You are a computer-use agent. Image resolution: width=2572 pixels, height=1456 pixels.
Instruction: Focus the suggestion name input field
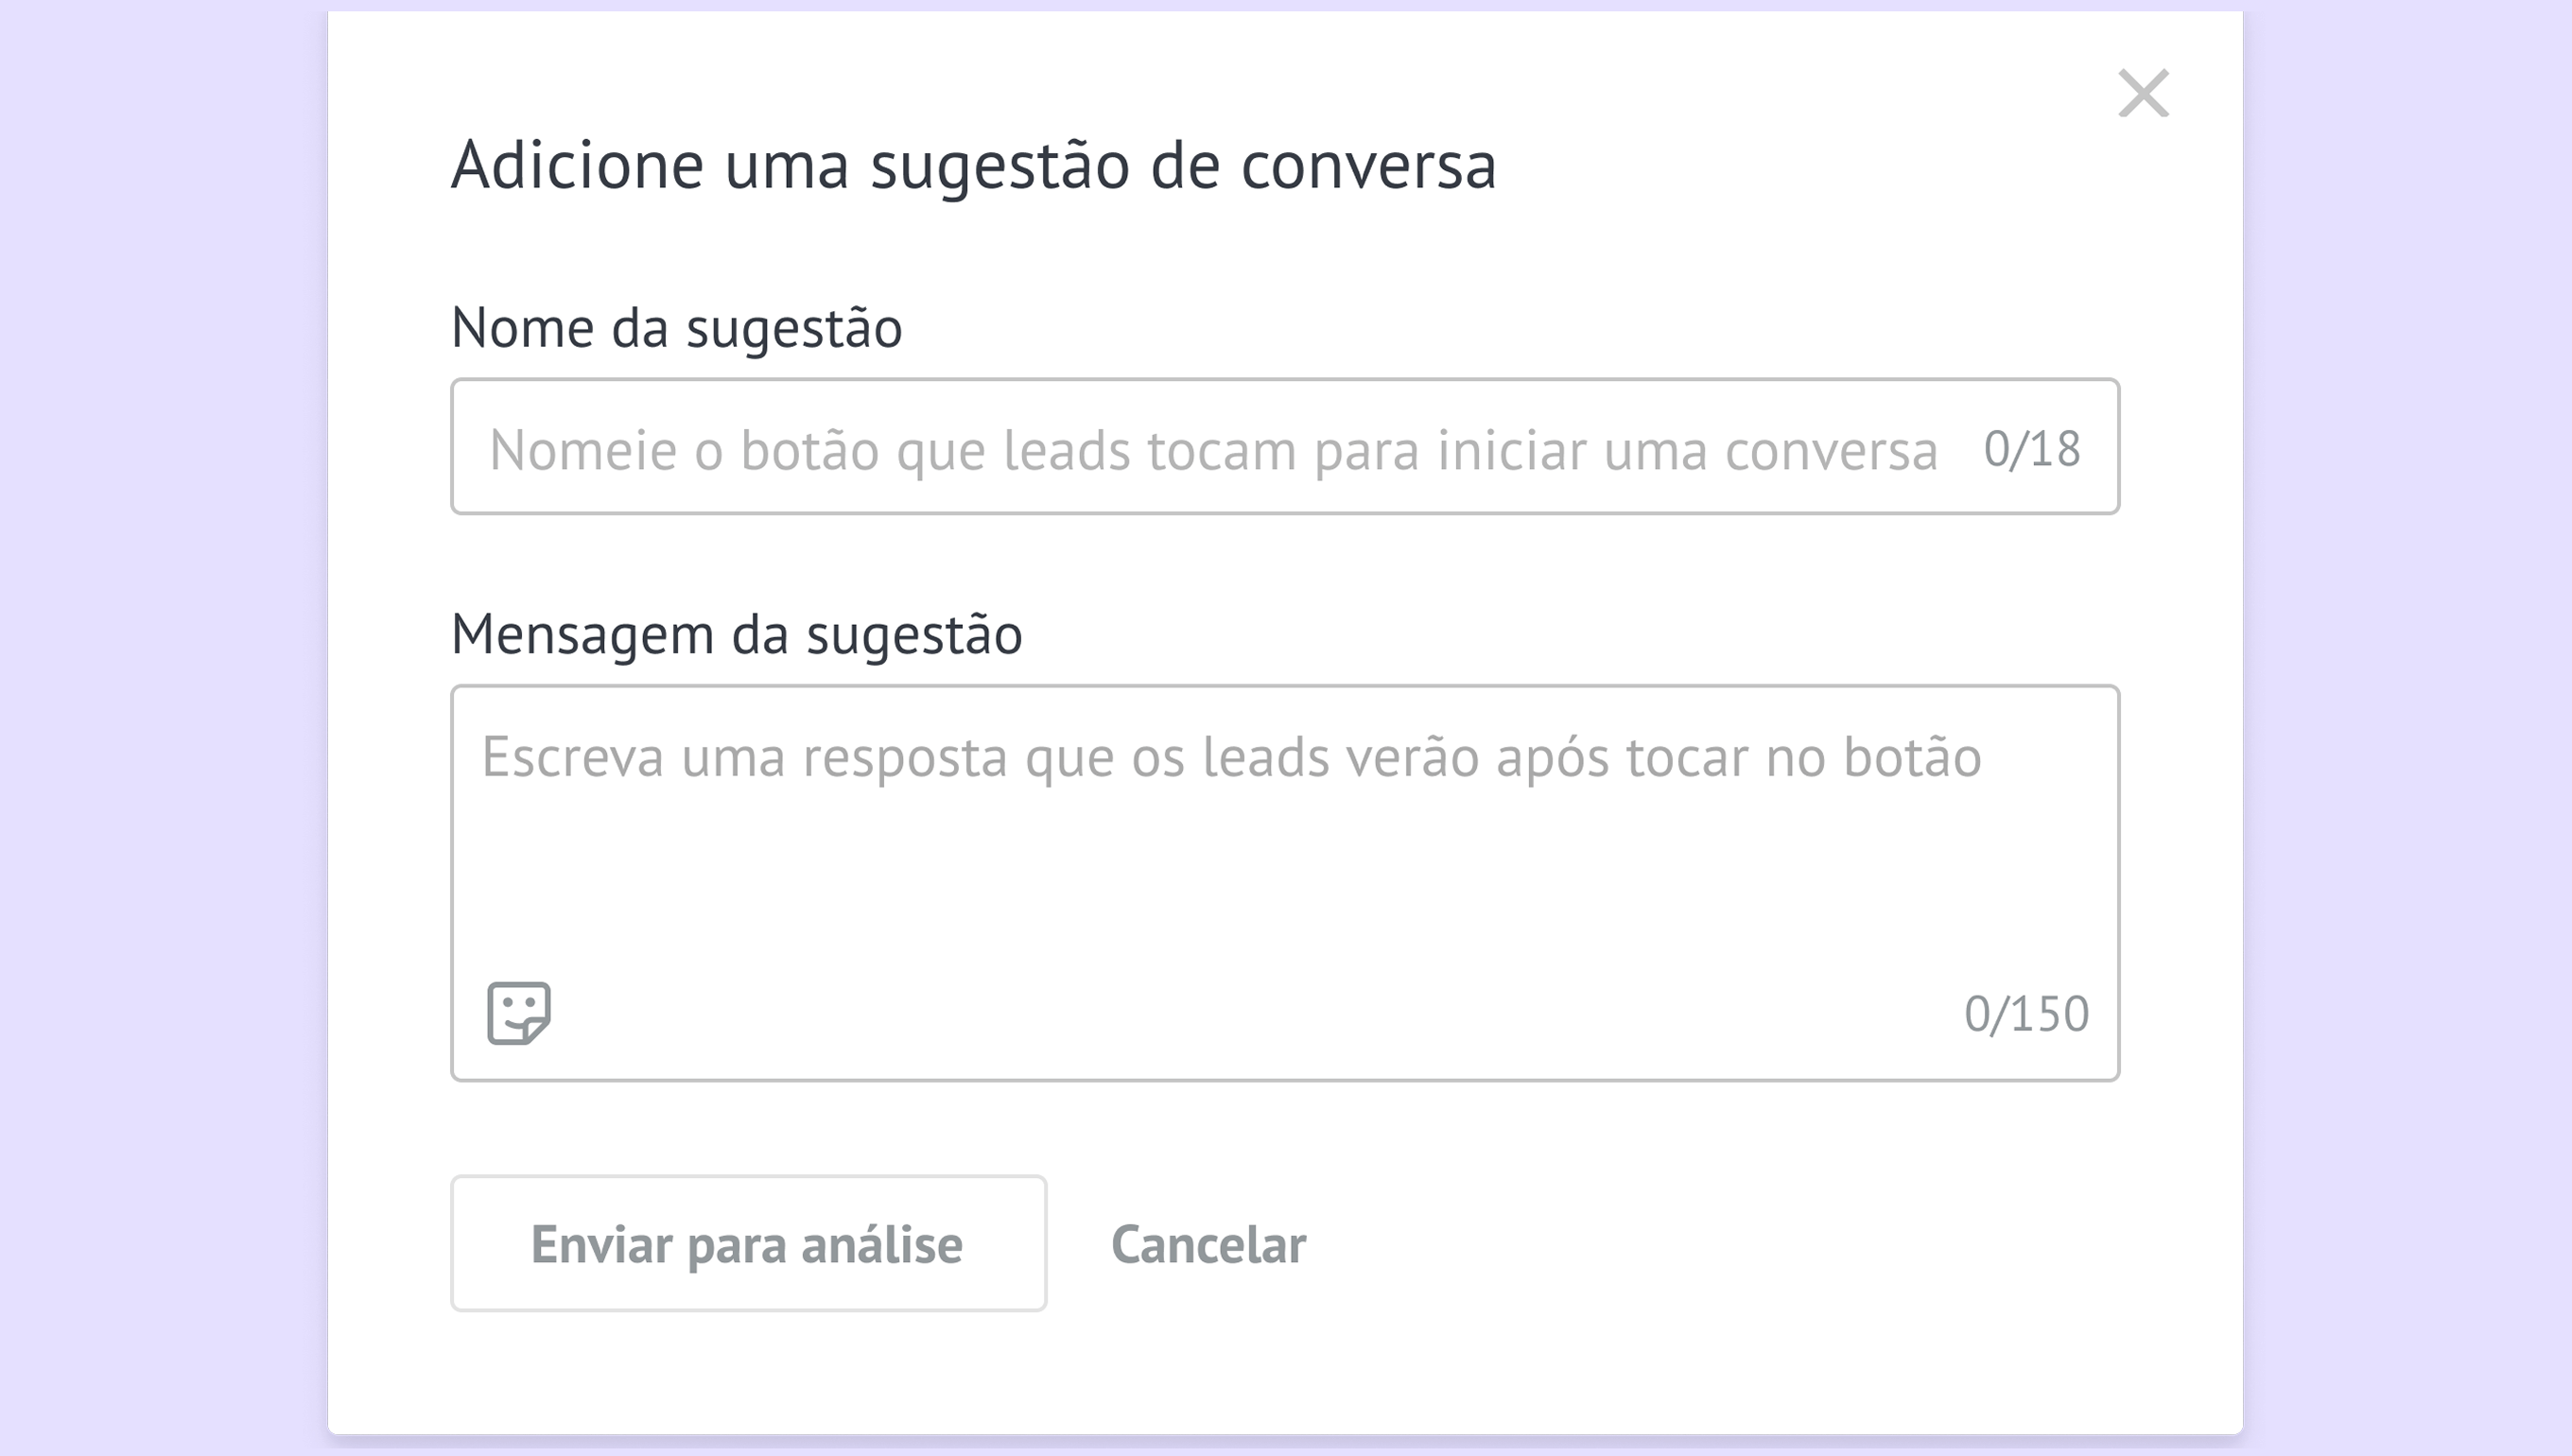click(1200, 447)
